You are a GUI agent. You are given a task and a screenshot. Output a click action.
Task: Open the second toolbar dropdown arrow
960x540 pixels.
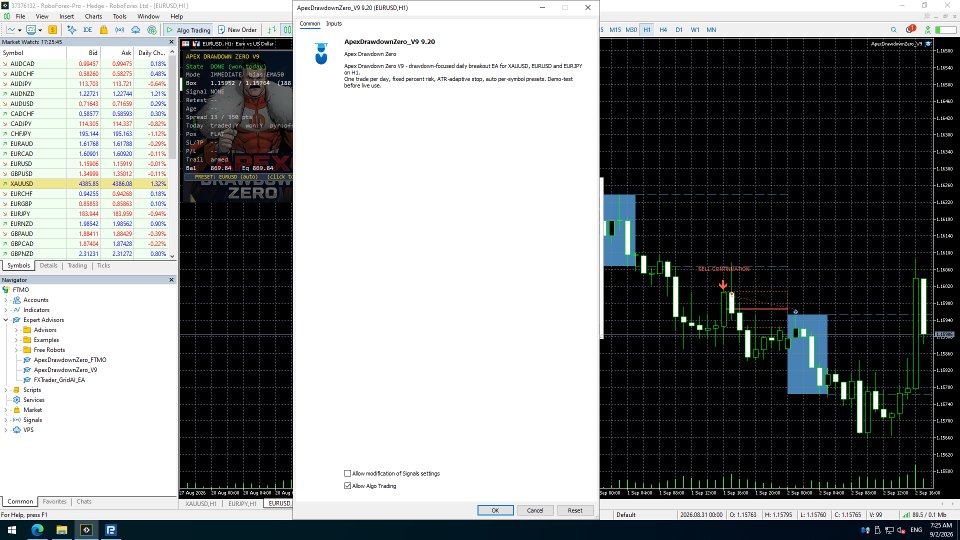click(x=40, y=30)
